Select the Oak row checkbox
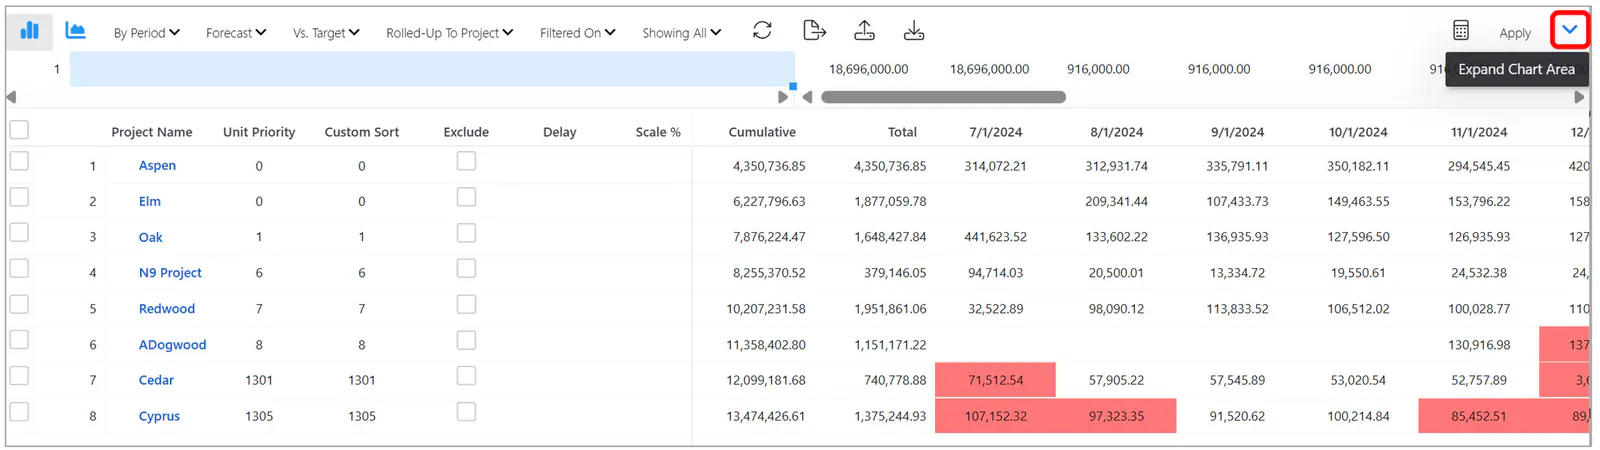This screenshot has height=450, width=1600. 19,233
